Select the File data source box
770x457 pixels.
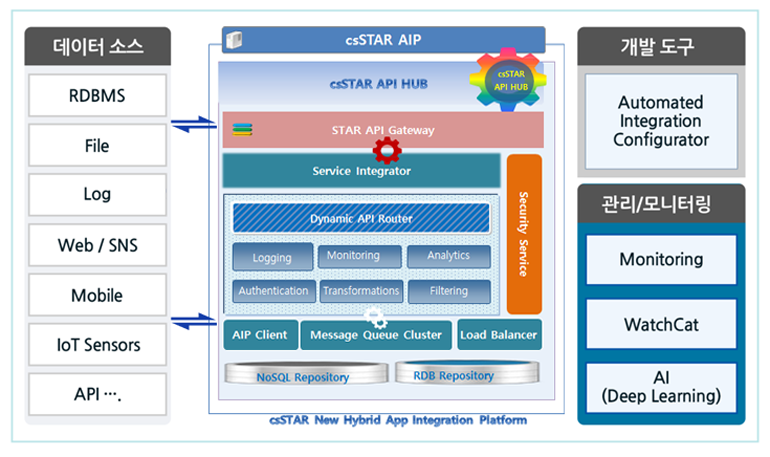coord(97,145)
